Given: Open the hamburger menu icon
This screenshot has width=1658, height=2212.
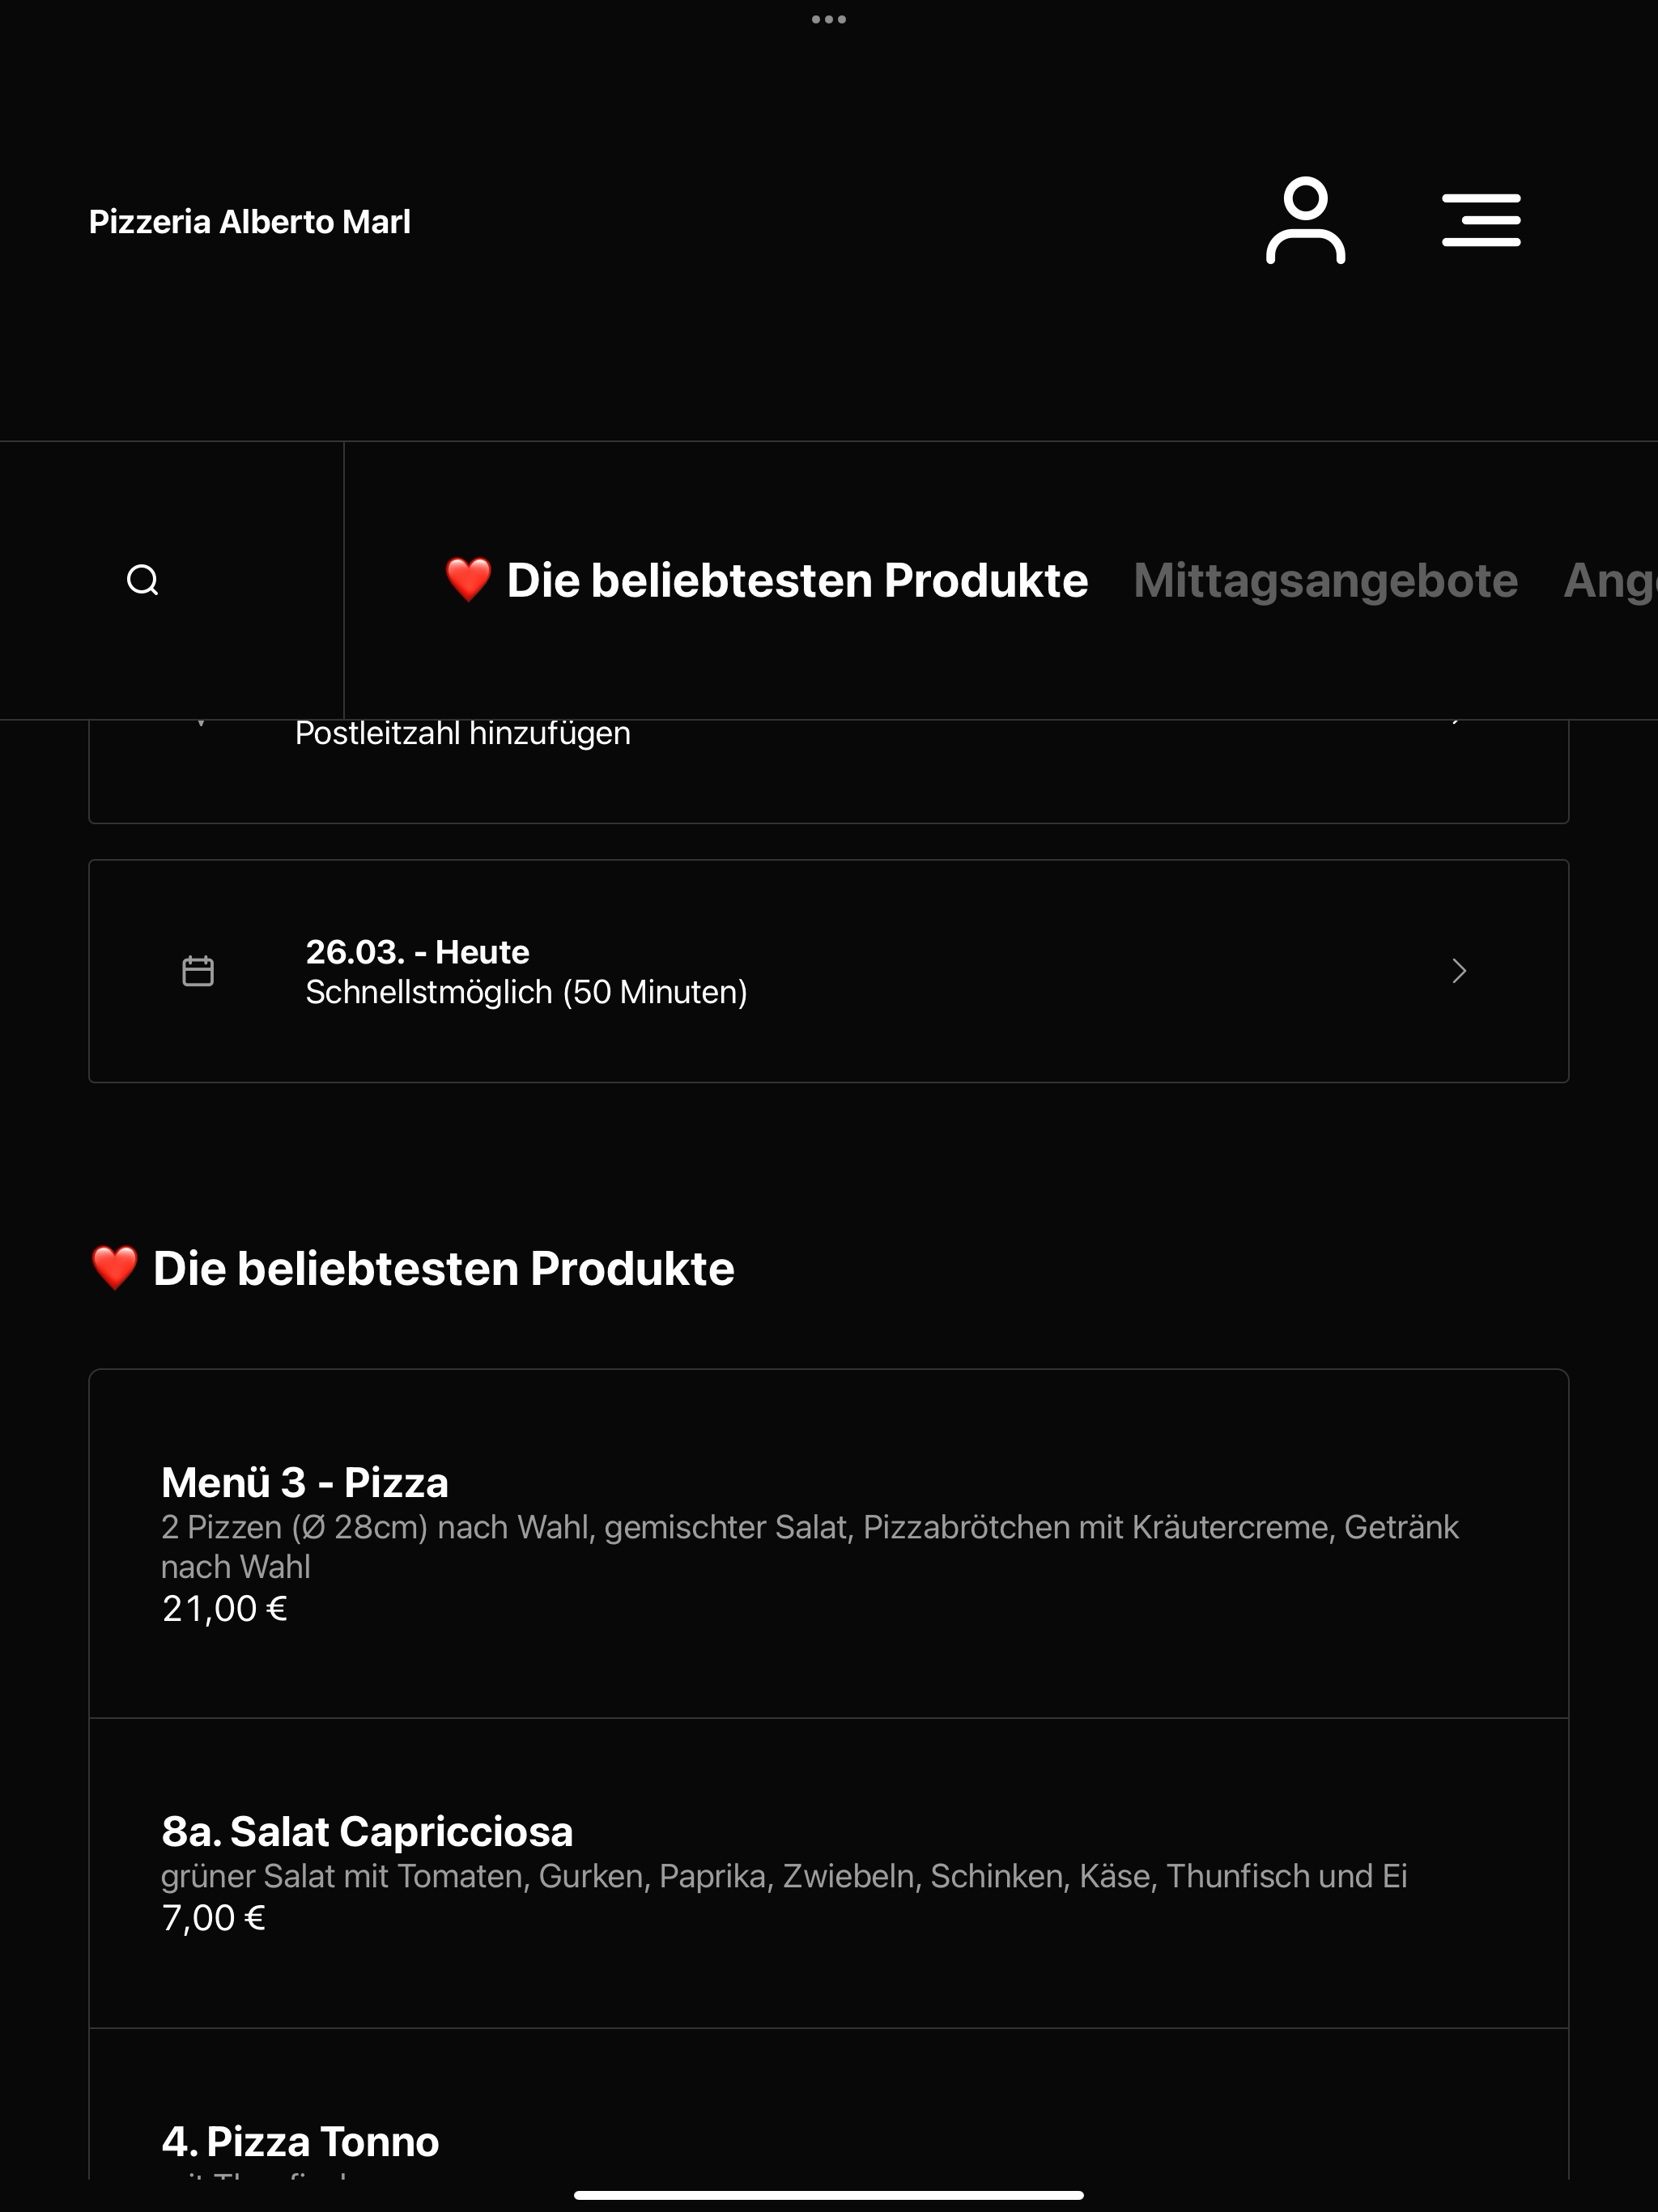Looking at the screenshot, I should click(1481, 220).
